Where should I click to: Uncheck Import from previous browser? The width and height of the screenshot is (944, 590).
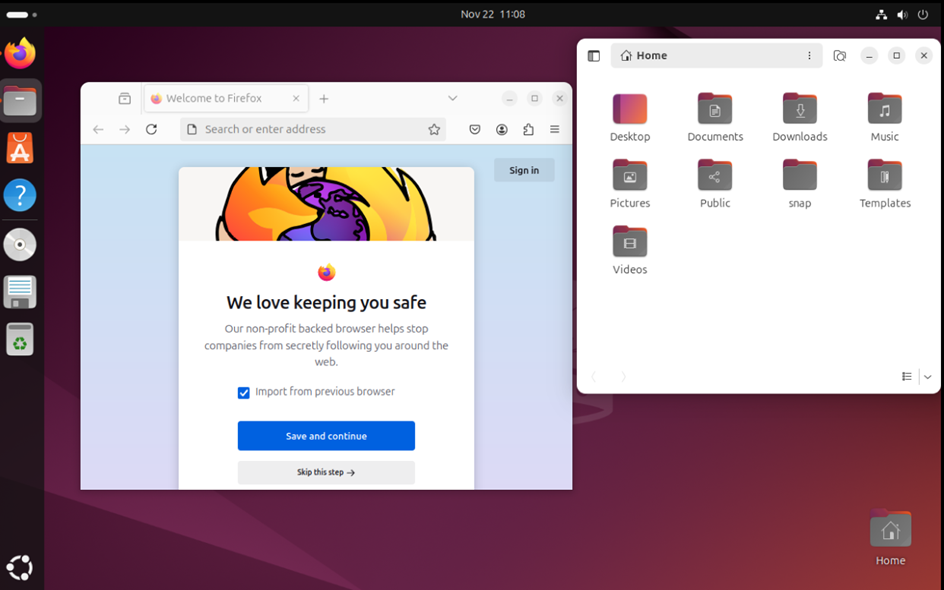tap(243, 393)
